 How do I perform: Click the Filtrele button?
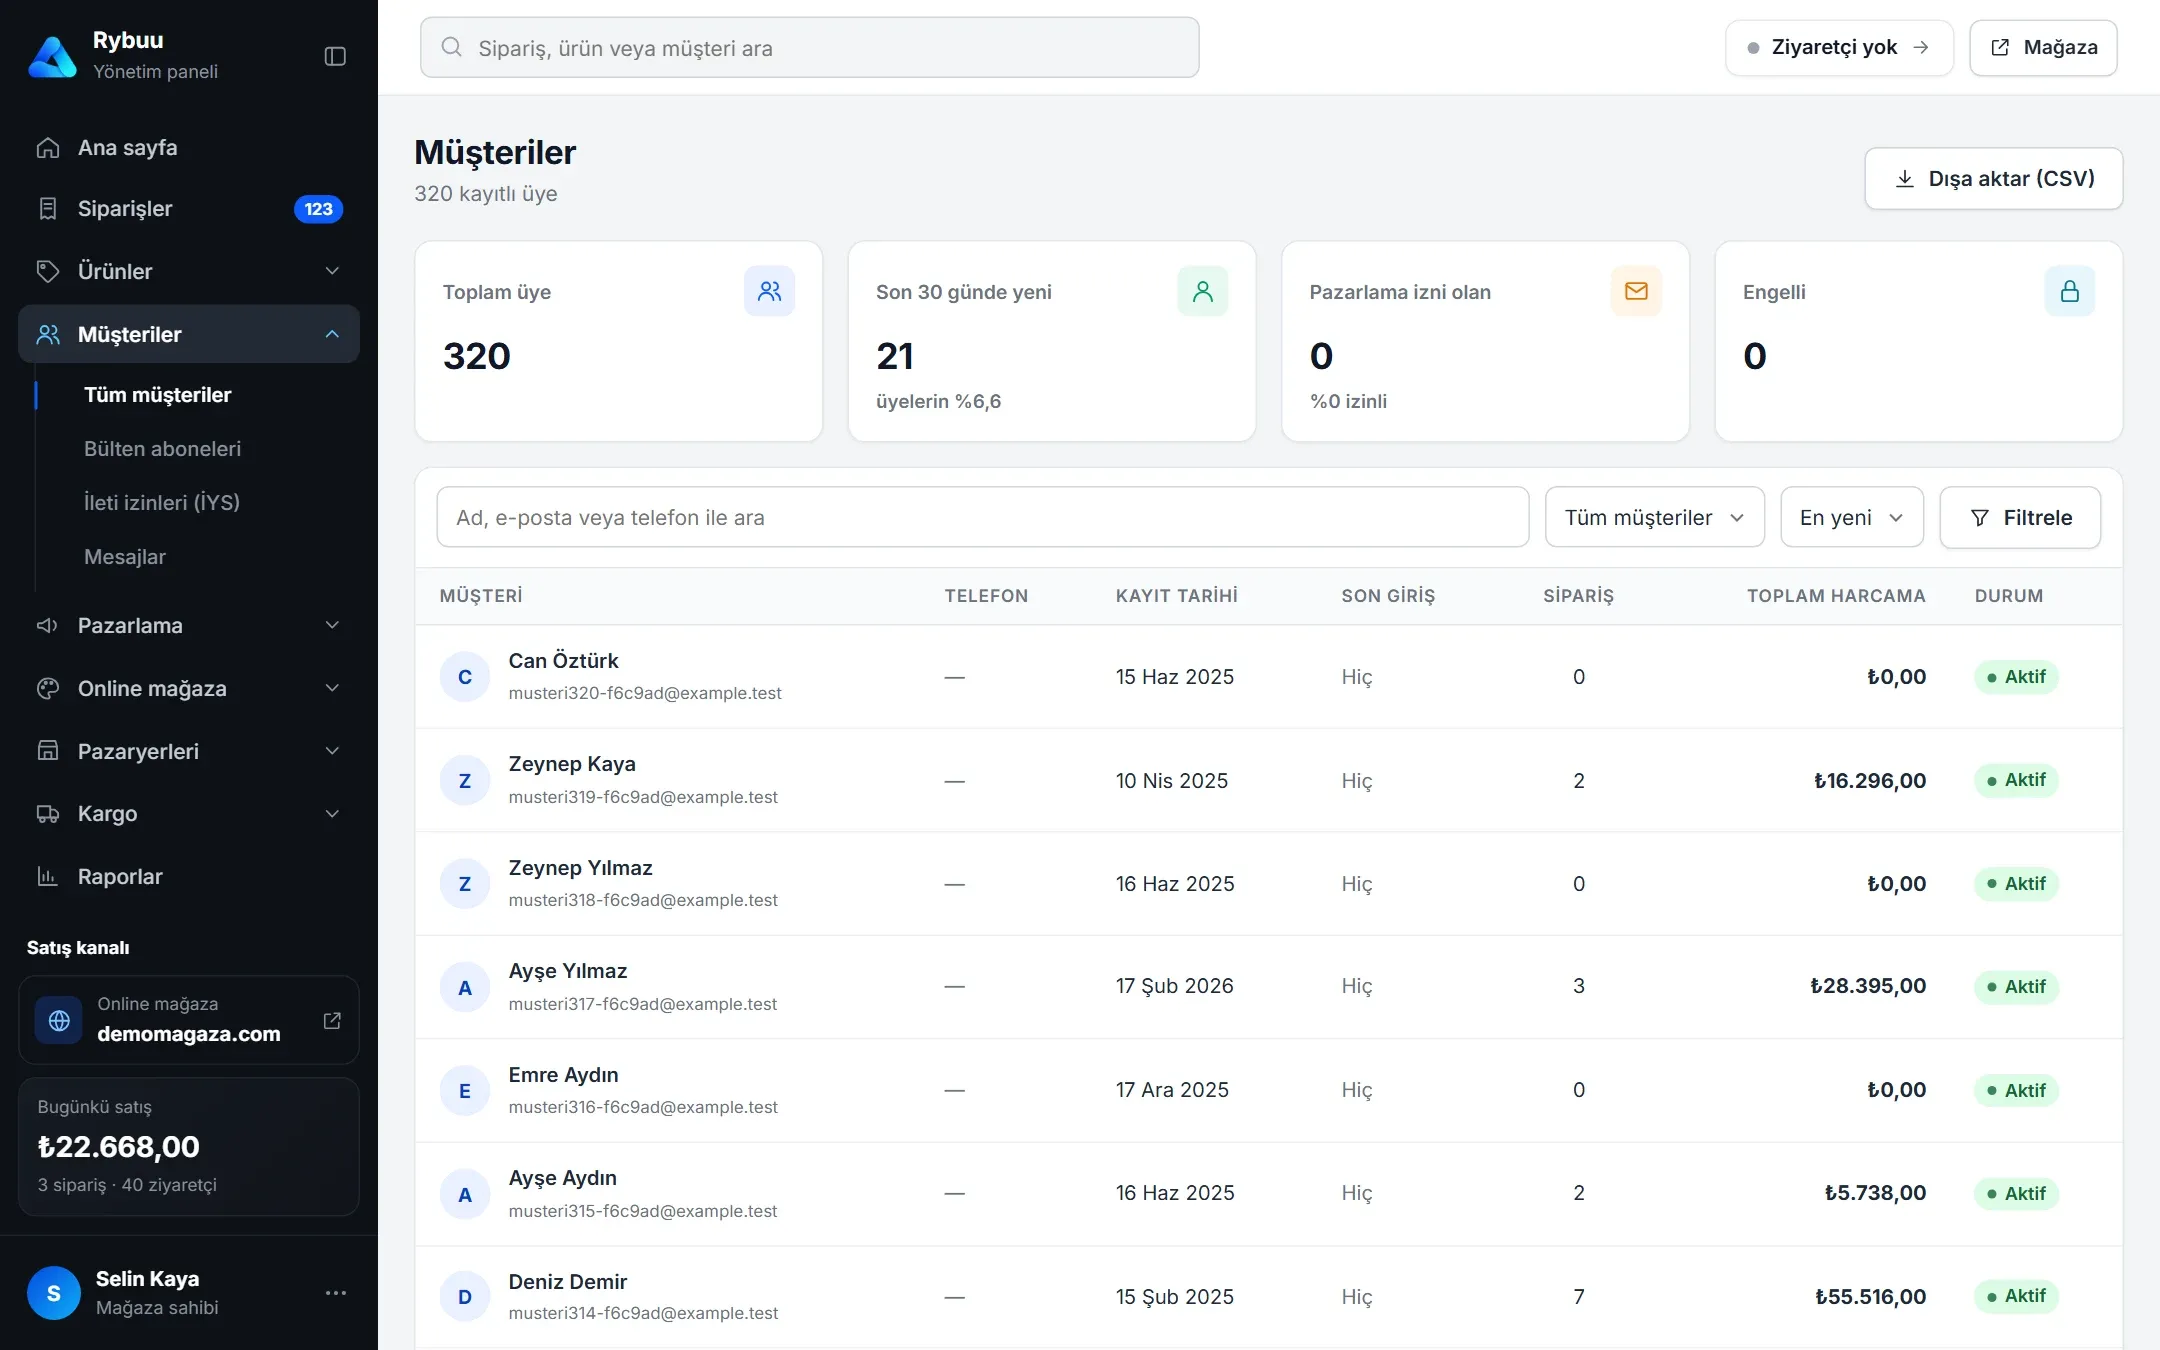pos(2020,517)
